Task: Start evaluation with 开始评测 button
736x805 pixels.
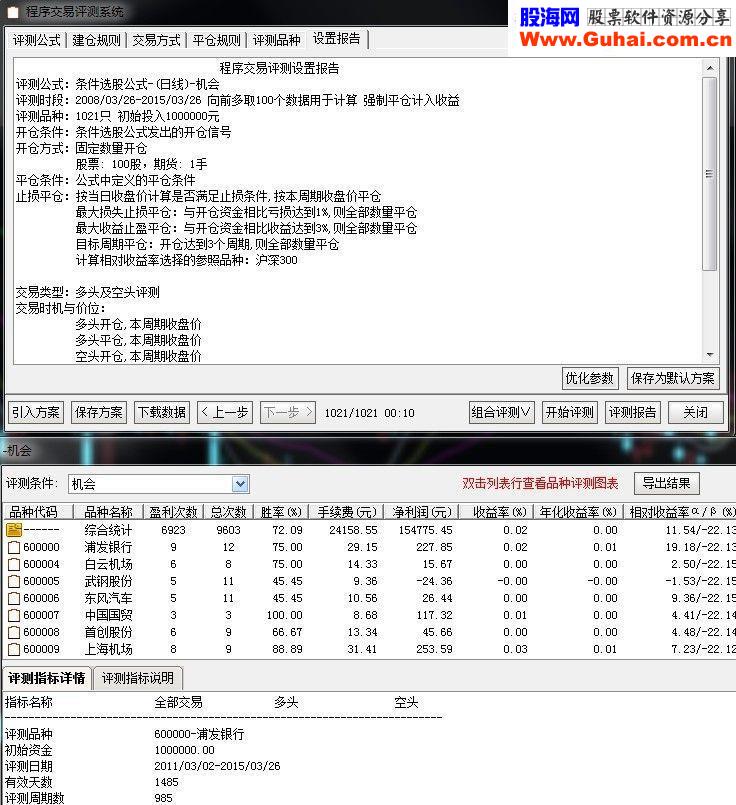Action: coord(570,412)
